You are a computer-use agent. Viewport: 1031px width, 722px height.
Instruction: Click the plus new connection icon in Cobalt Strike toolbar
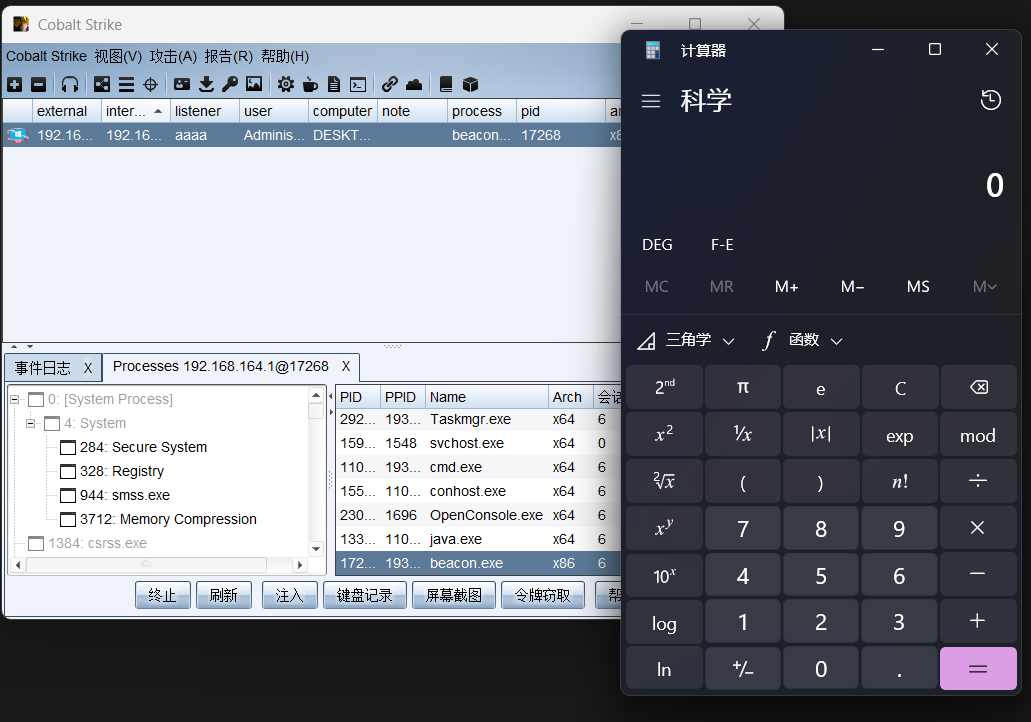coord(14,84)
